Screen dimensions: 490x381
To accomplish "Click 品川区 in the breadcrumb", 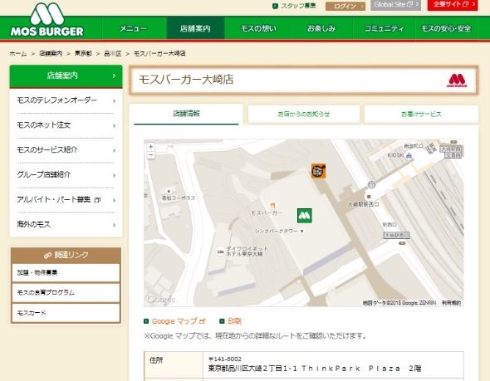I will [113, 53].
